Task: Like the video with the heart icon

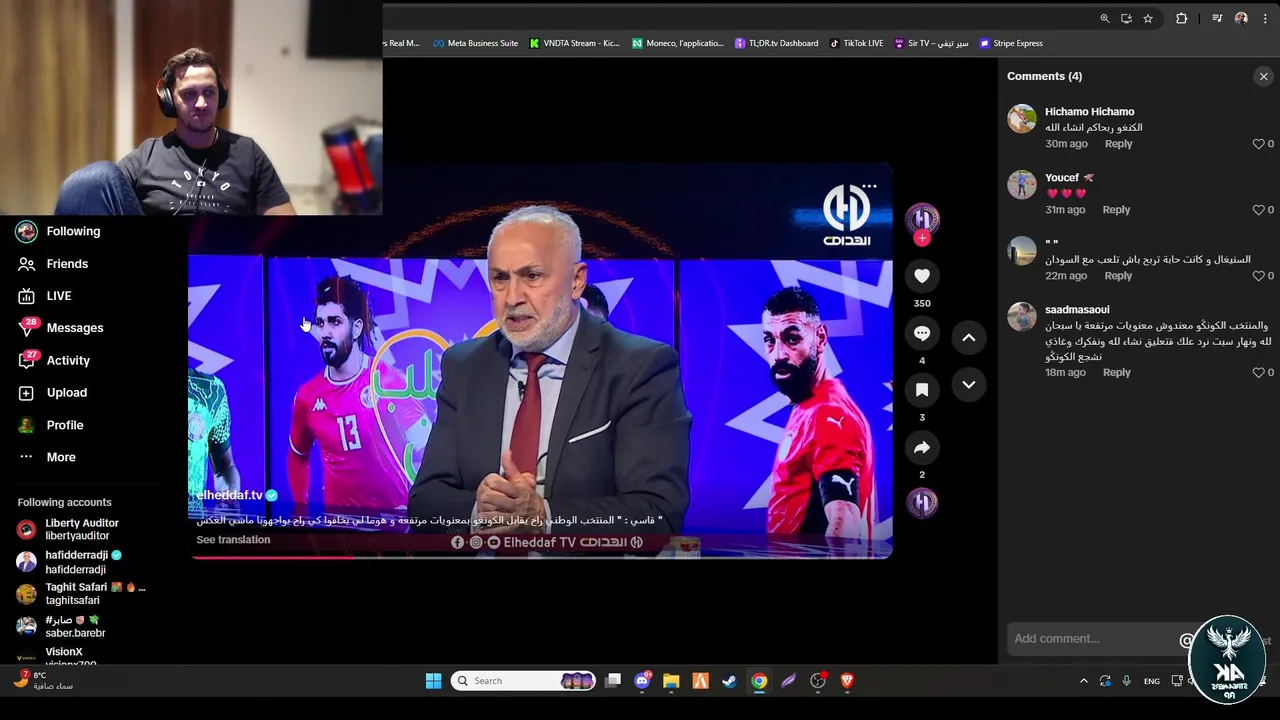Action: tap(922, 276)
